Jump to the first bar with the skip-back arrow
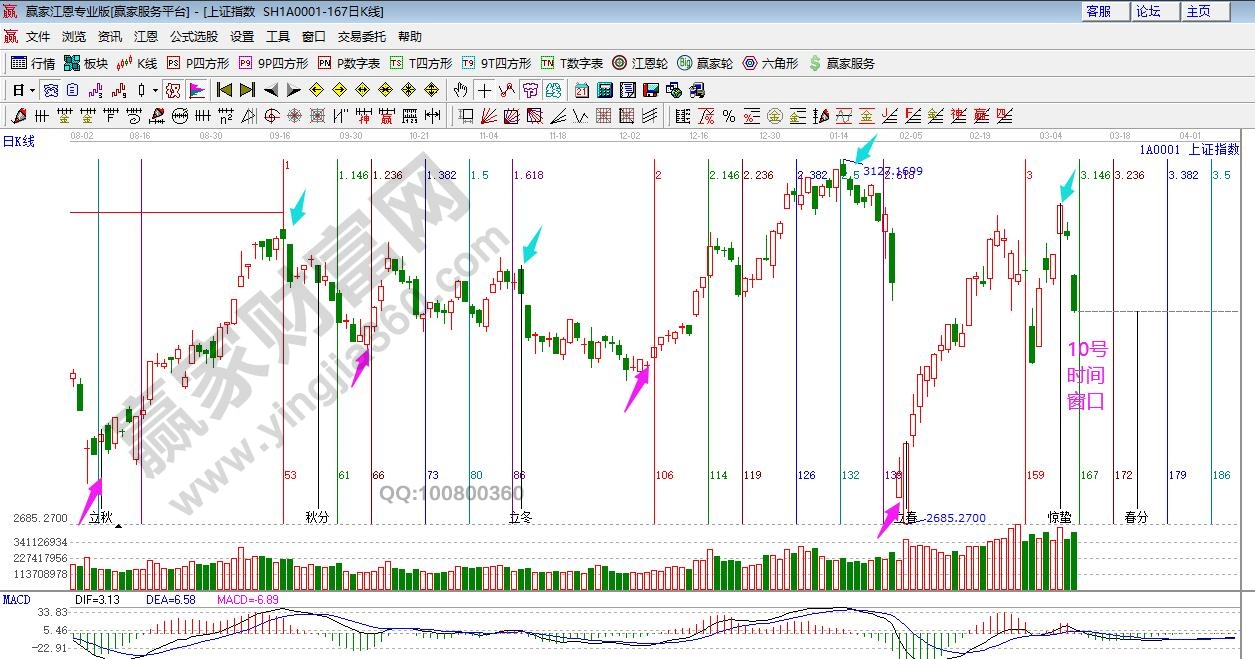1255x659 pixels. pos(224,90)
